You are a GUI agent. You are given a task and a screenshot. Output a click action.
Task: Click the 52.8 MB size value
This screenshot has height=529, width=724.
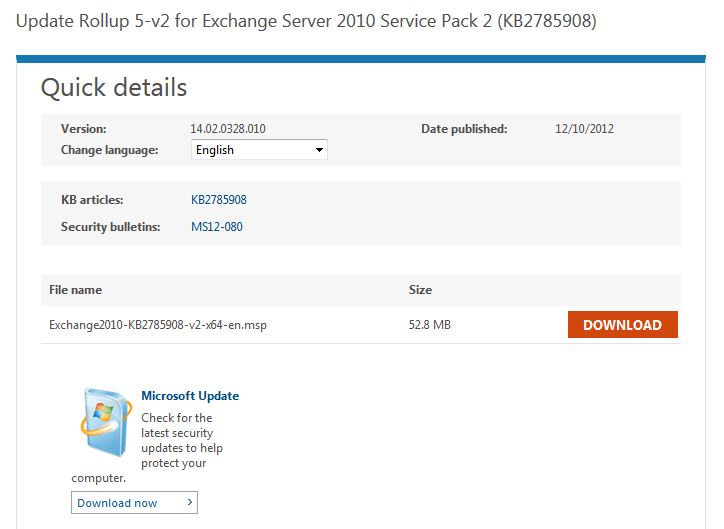coord(429,325)
